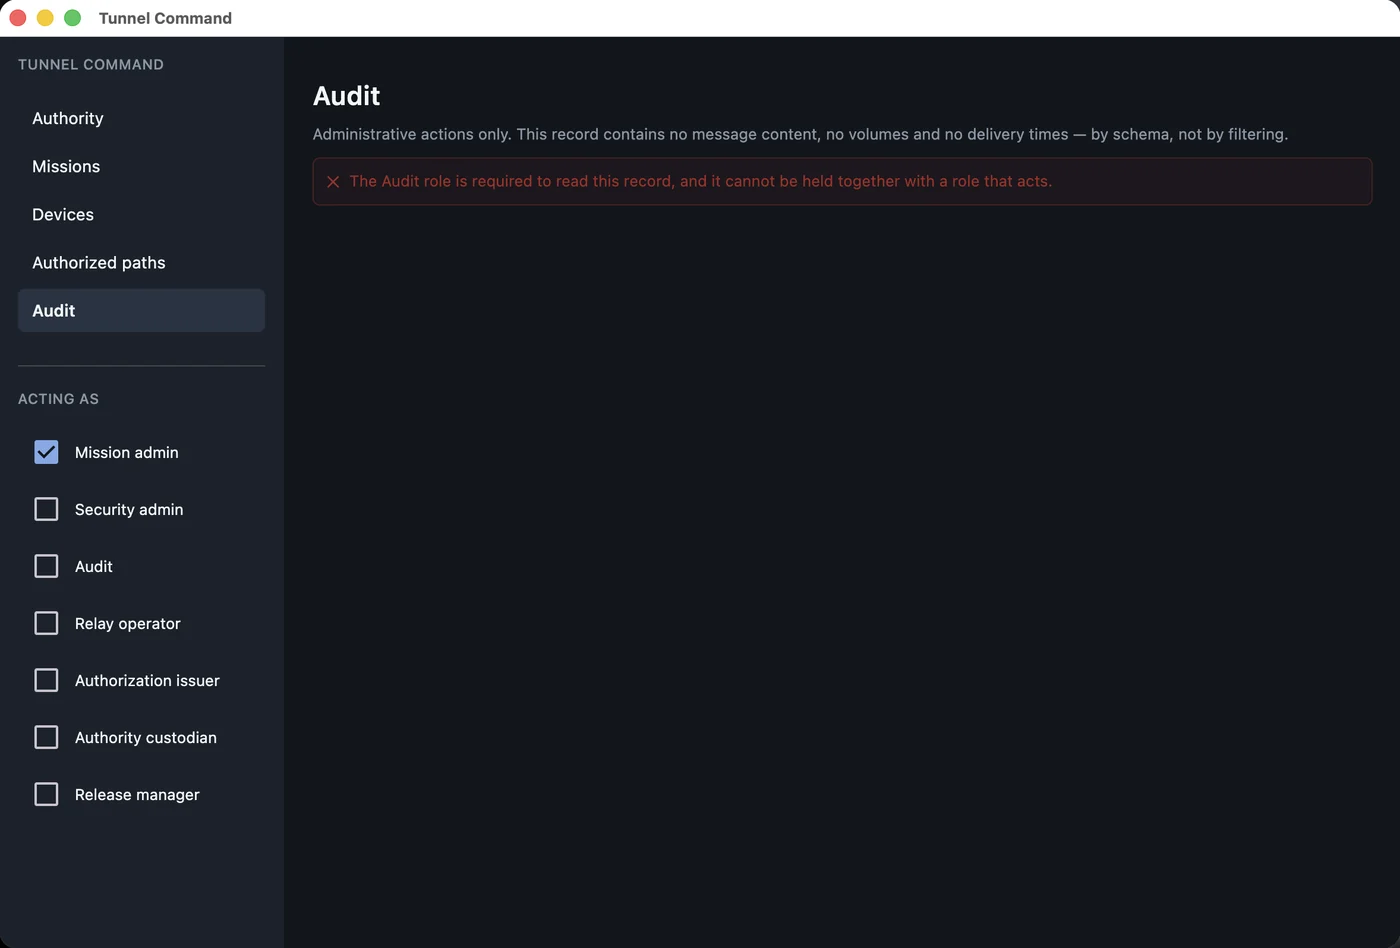Click the ACTING AS section label
The height and width of the screenshot is (948, 1400).
pos(58,399)
